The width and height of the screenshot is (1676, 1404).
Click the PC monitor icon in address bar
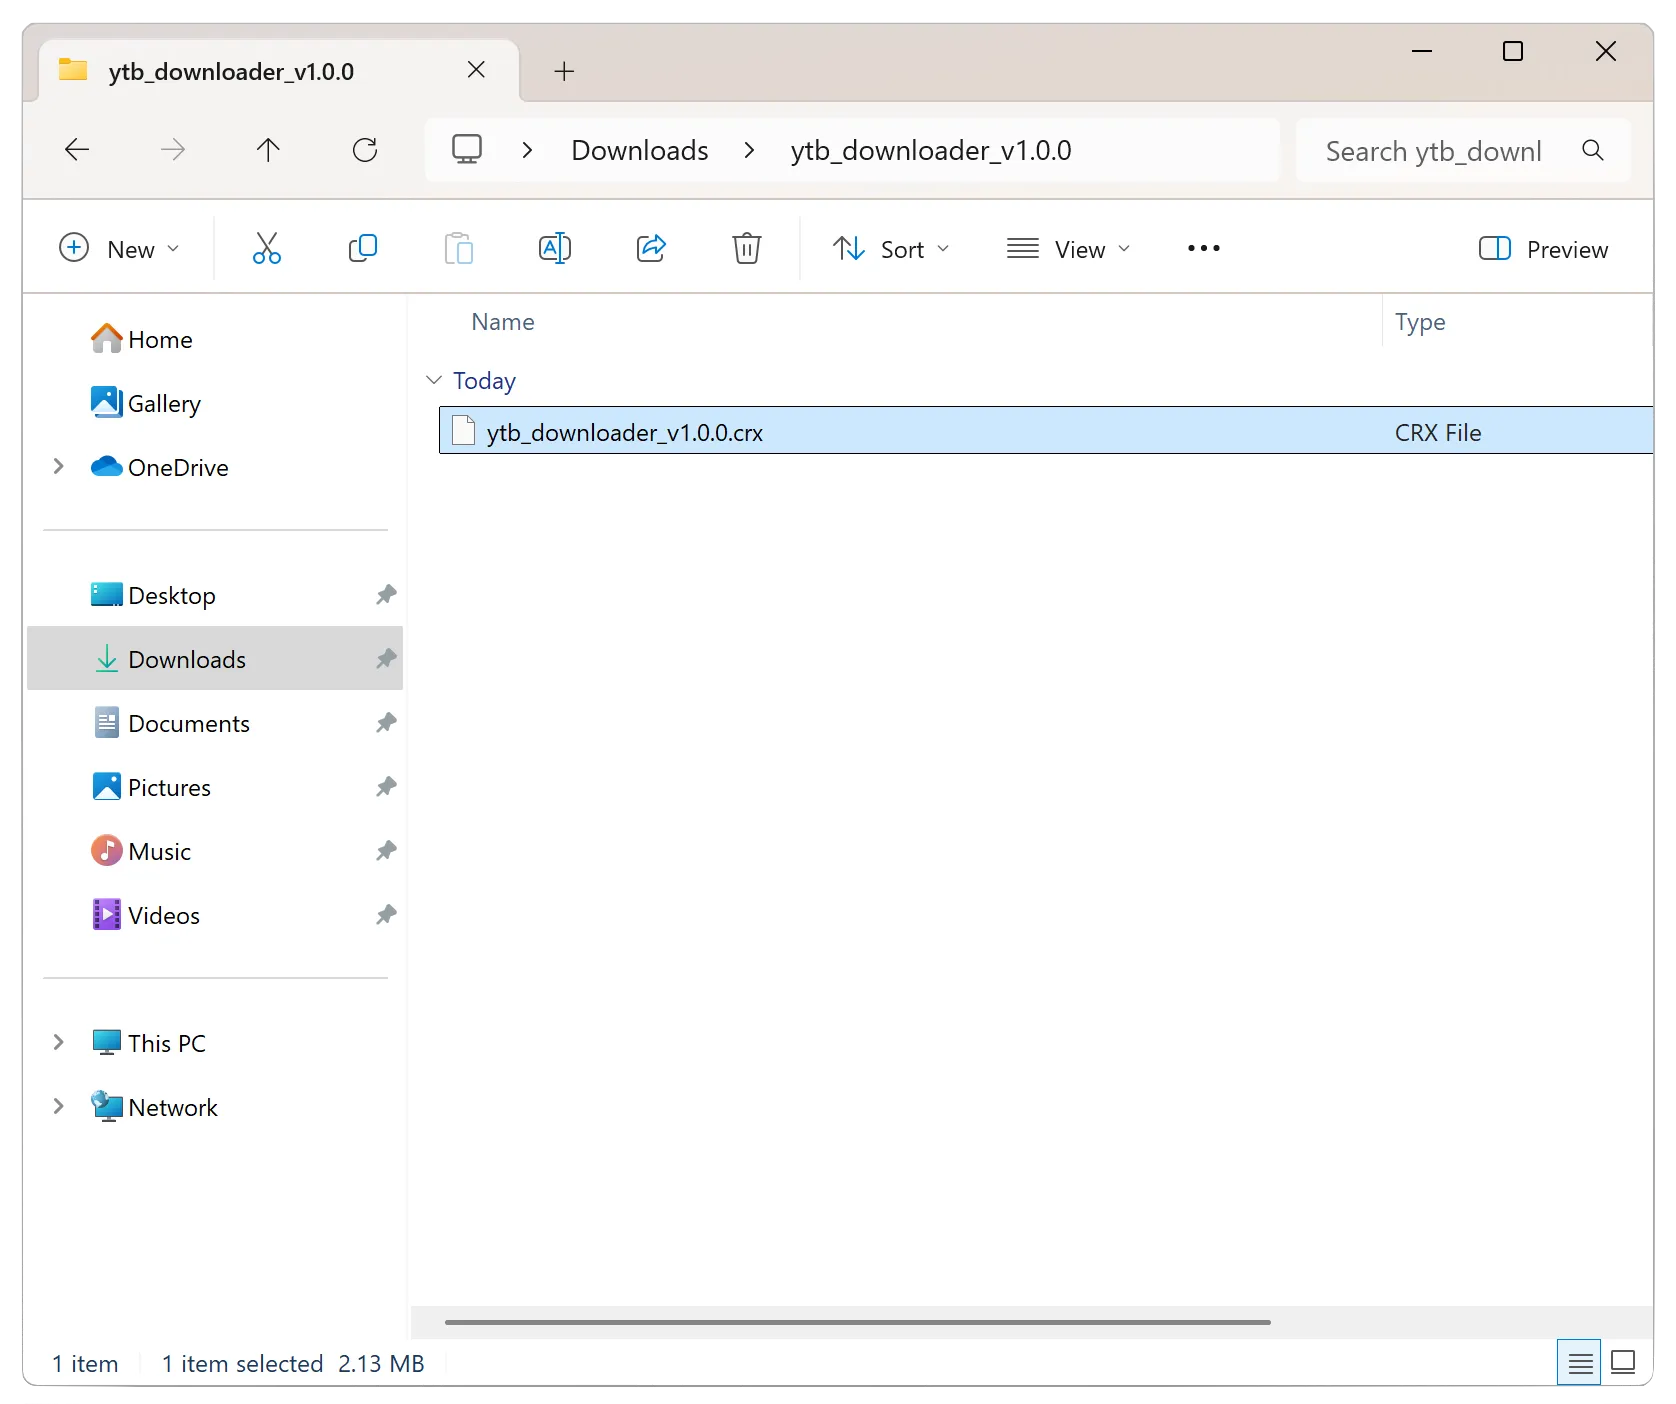[x=467, y=150]
